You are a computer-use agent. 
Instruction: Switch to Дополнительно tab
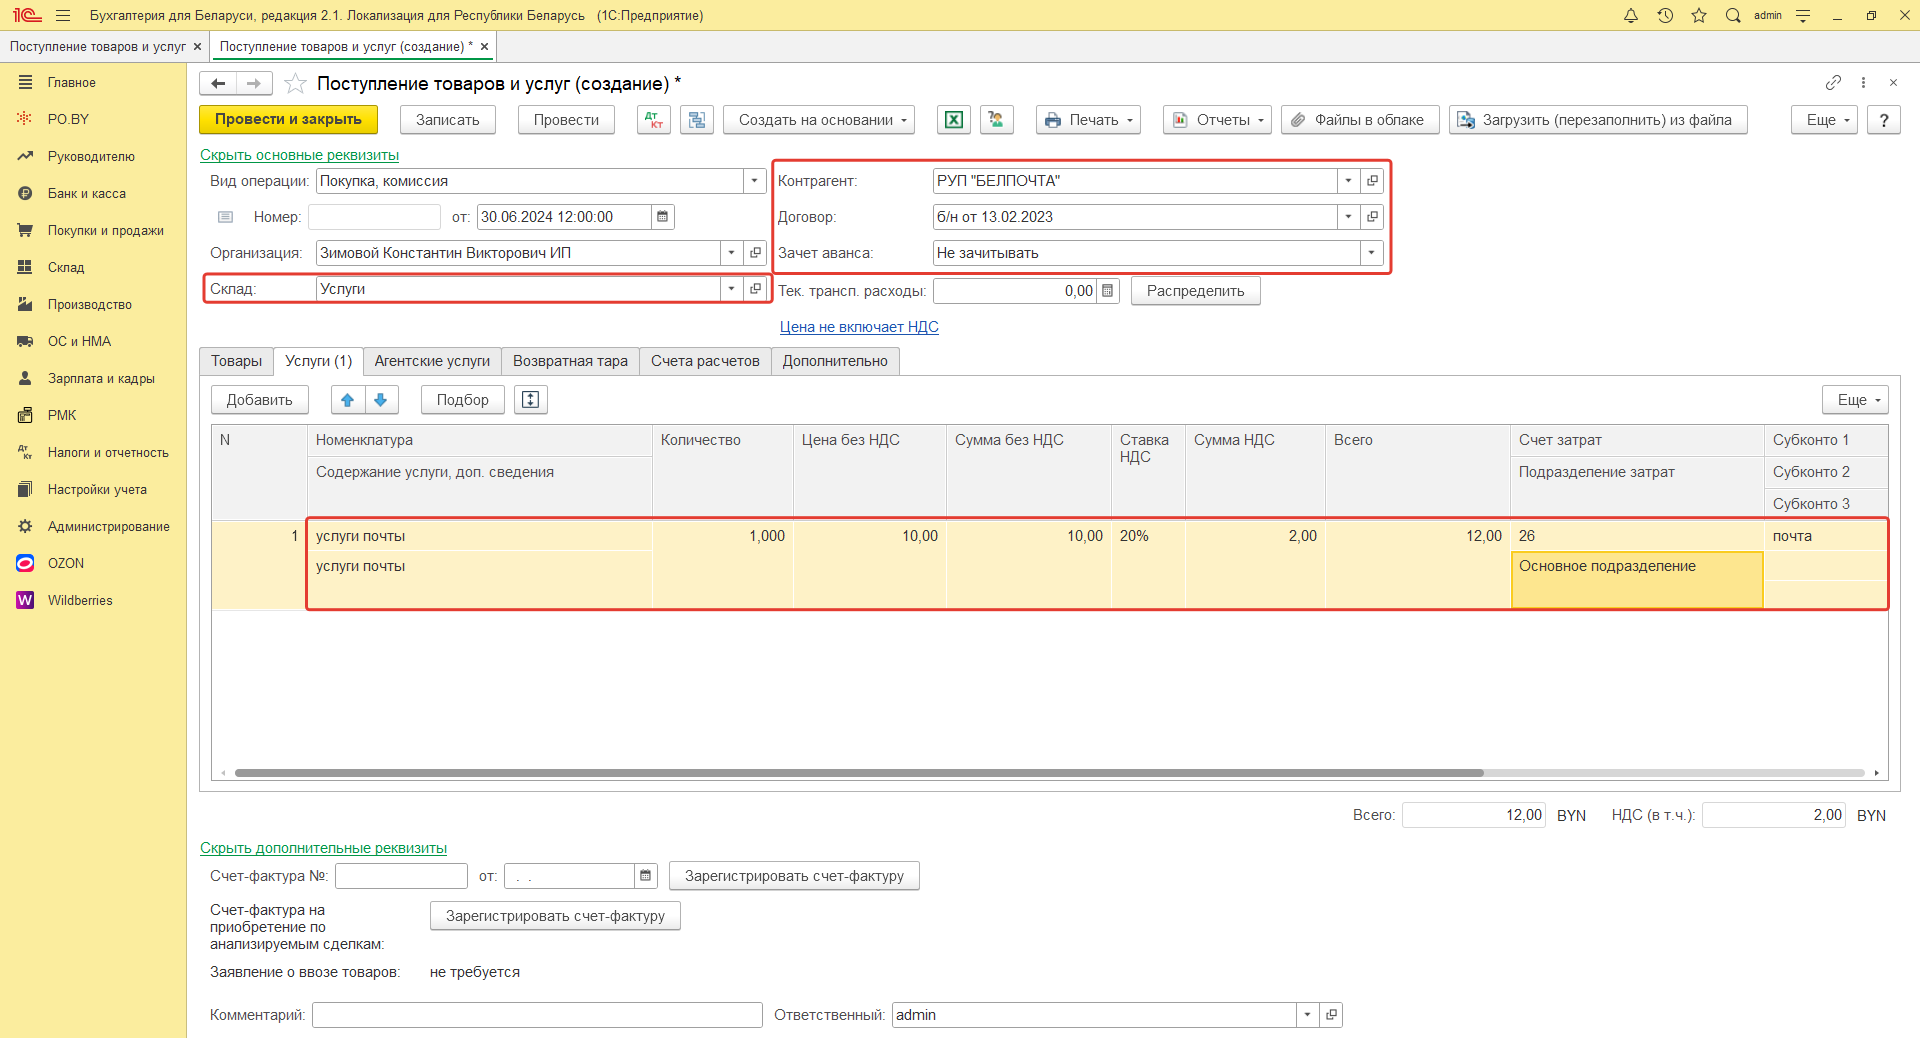pos(835,361)
